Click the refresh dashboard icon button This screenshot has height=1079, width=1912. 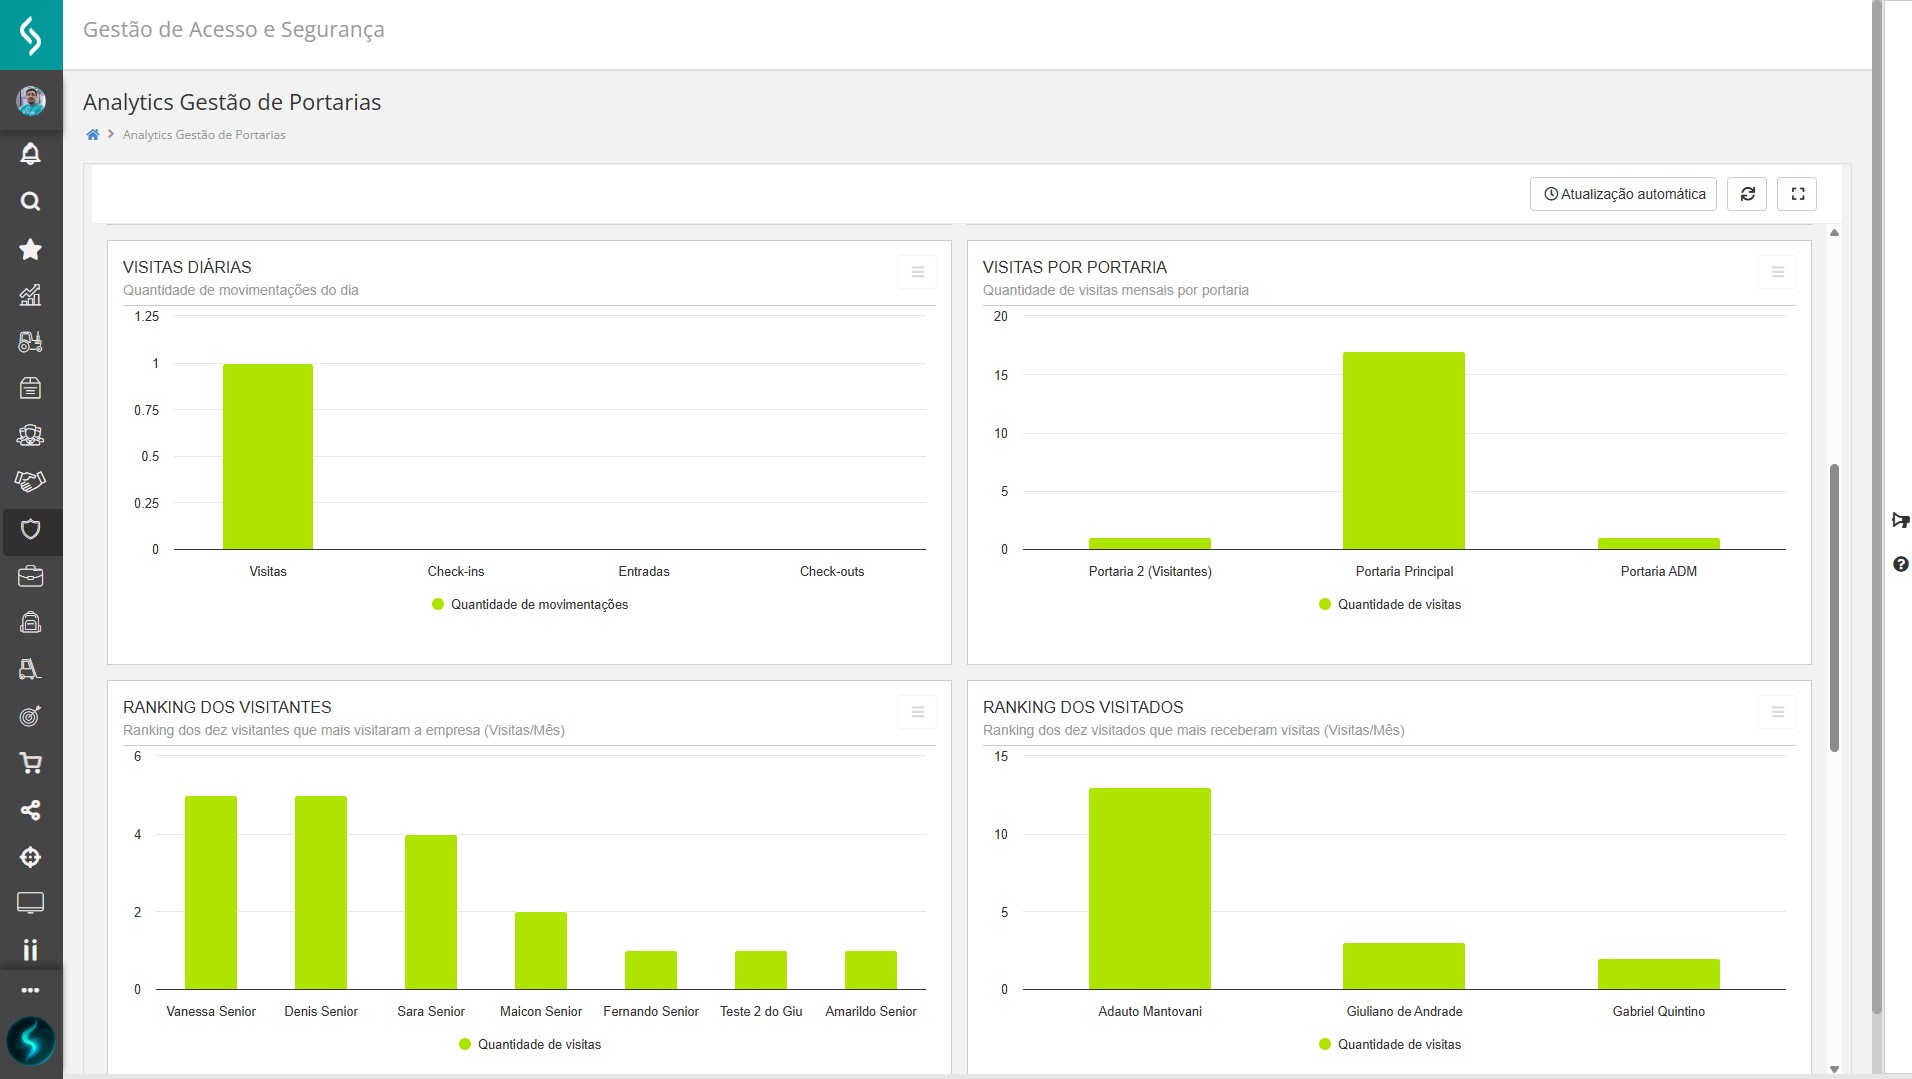tap(1747, 194)
